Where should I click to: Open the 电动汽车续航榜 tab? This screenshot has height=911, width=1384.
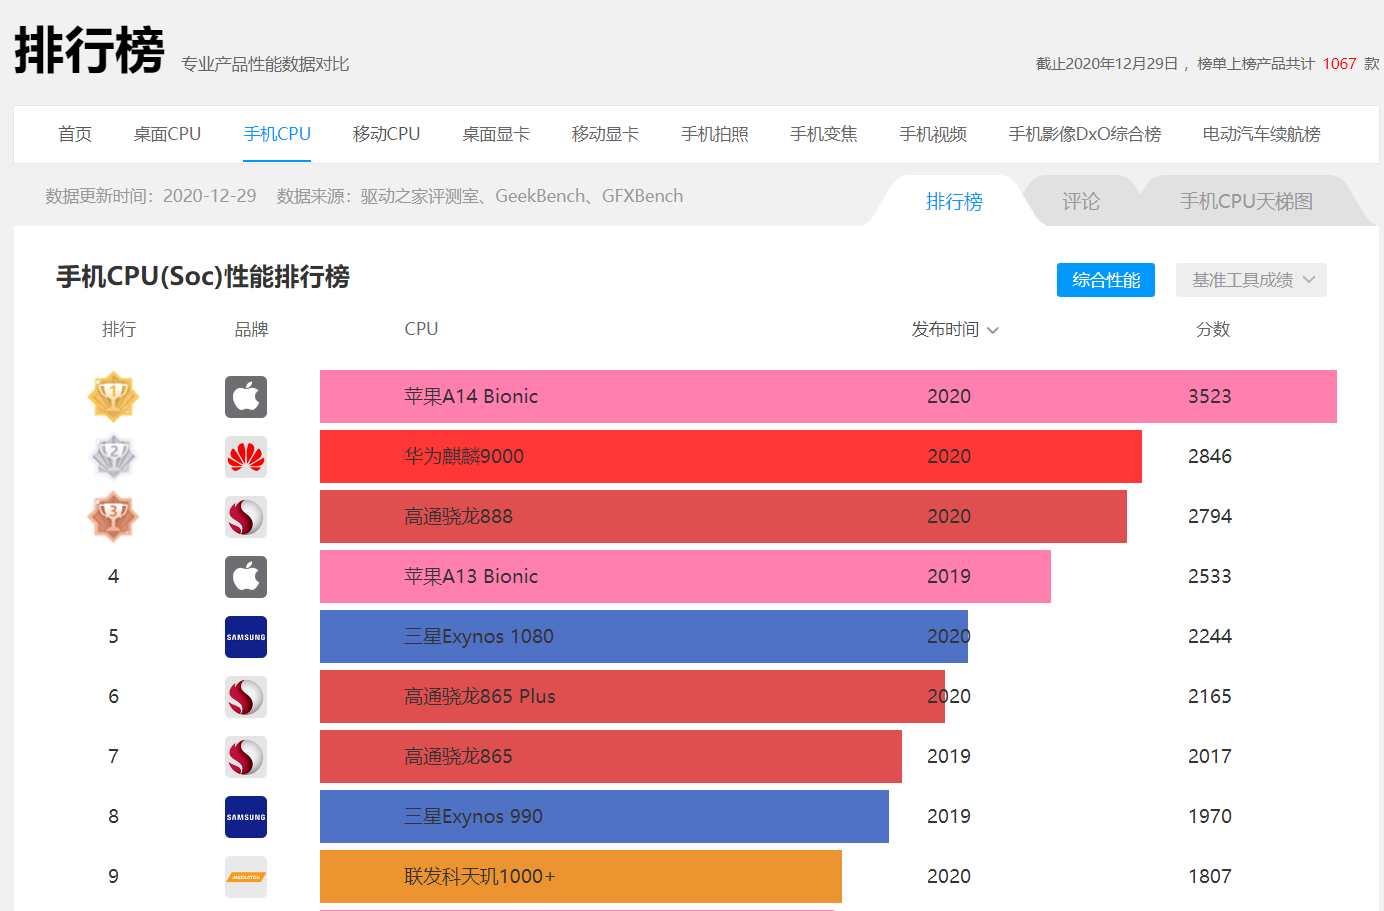(x=1262, y=134)
